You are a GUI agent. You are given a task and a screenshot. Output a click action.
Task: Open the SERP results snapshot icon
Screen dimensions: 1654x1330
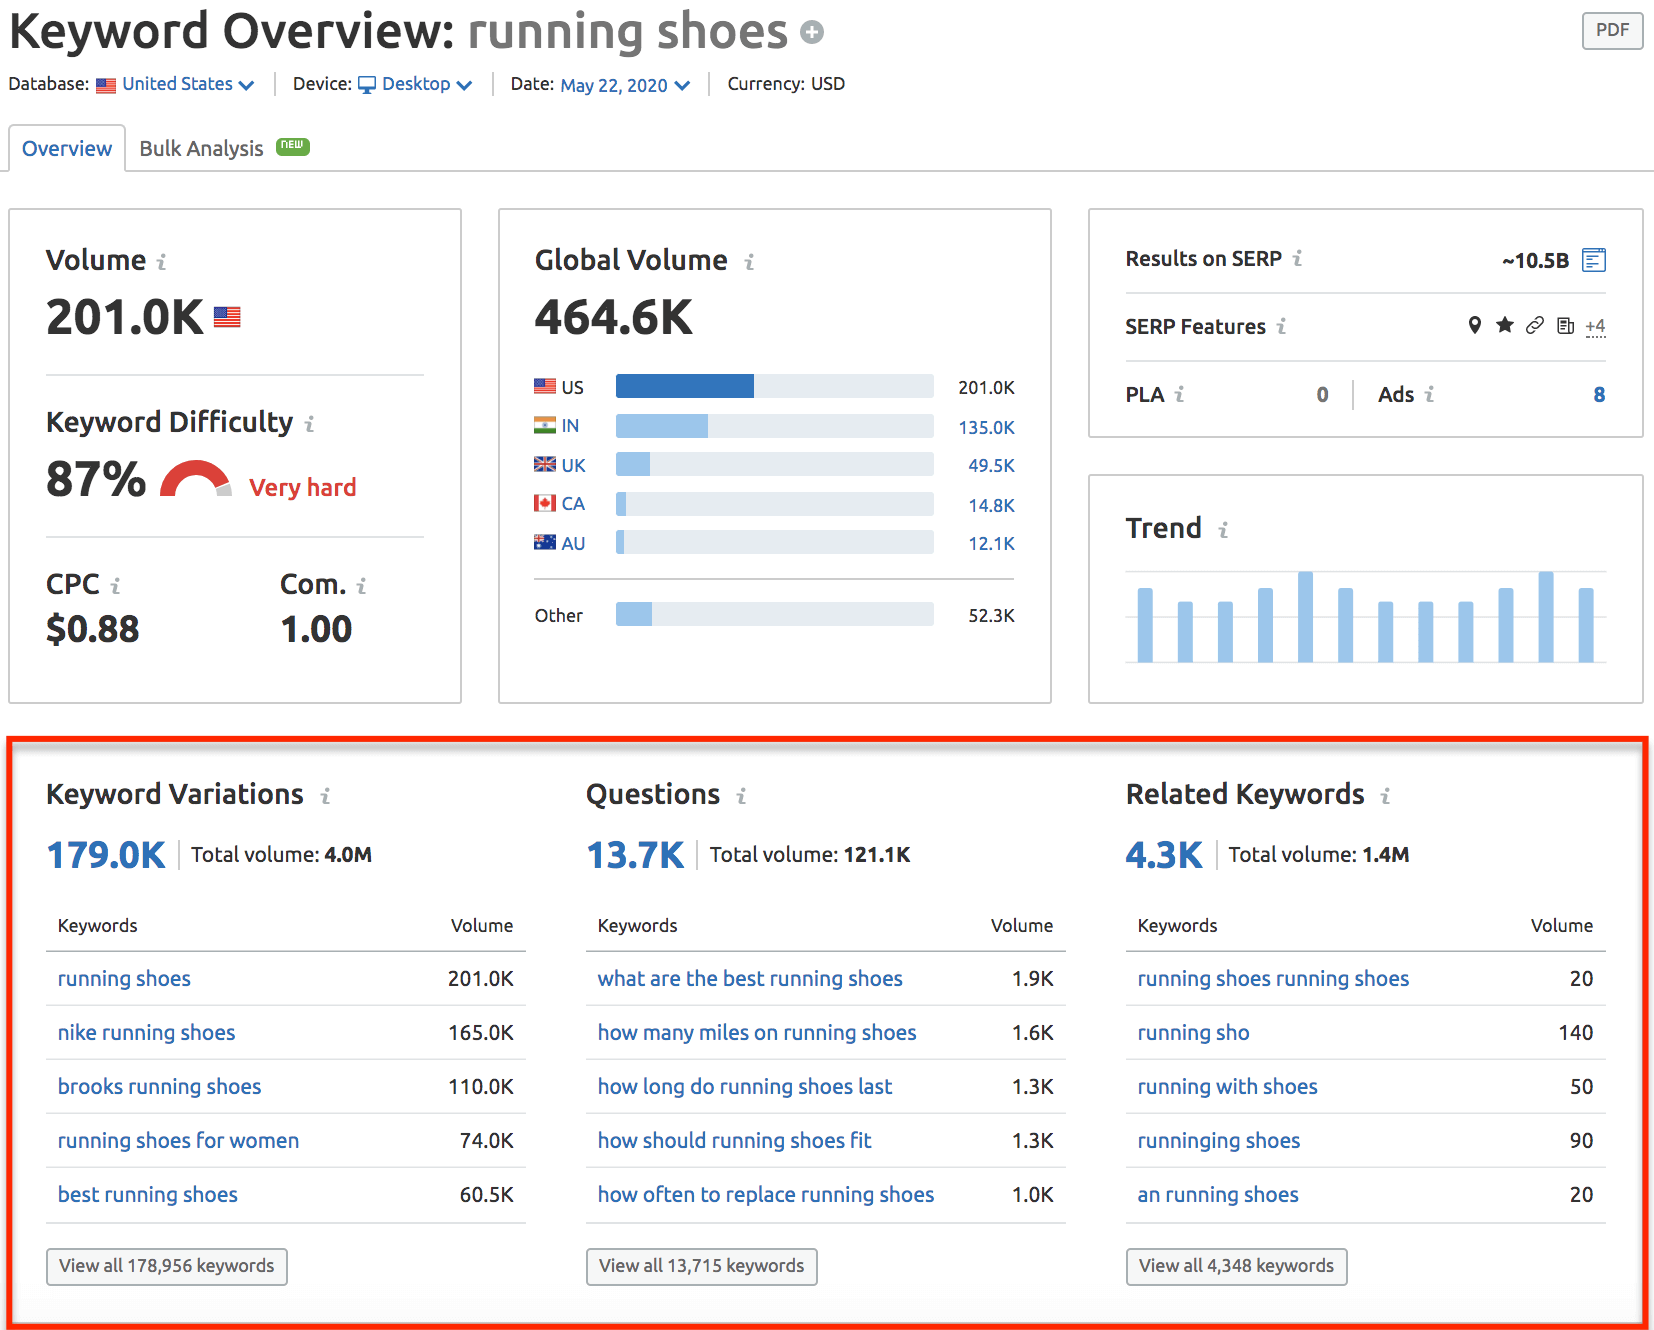pyautogui.click(x=1594, y=260)
